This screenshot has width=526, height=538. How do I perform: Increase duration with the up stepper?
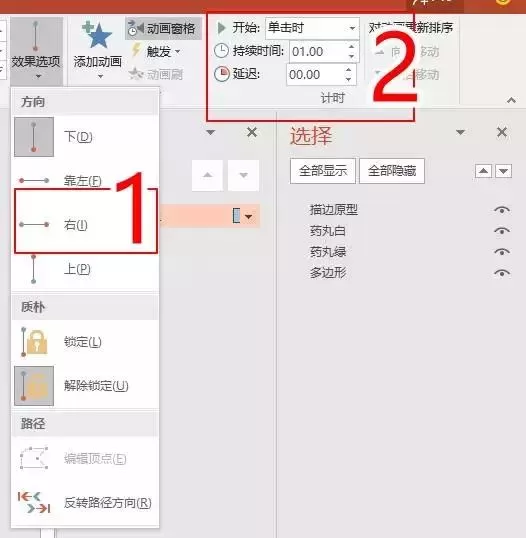pyautogui.click(x=351, y=47)
